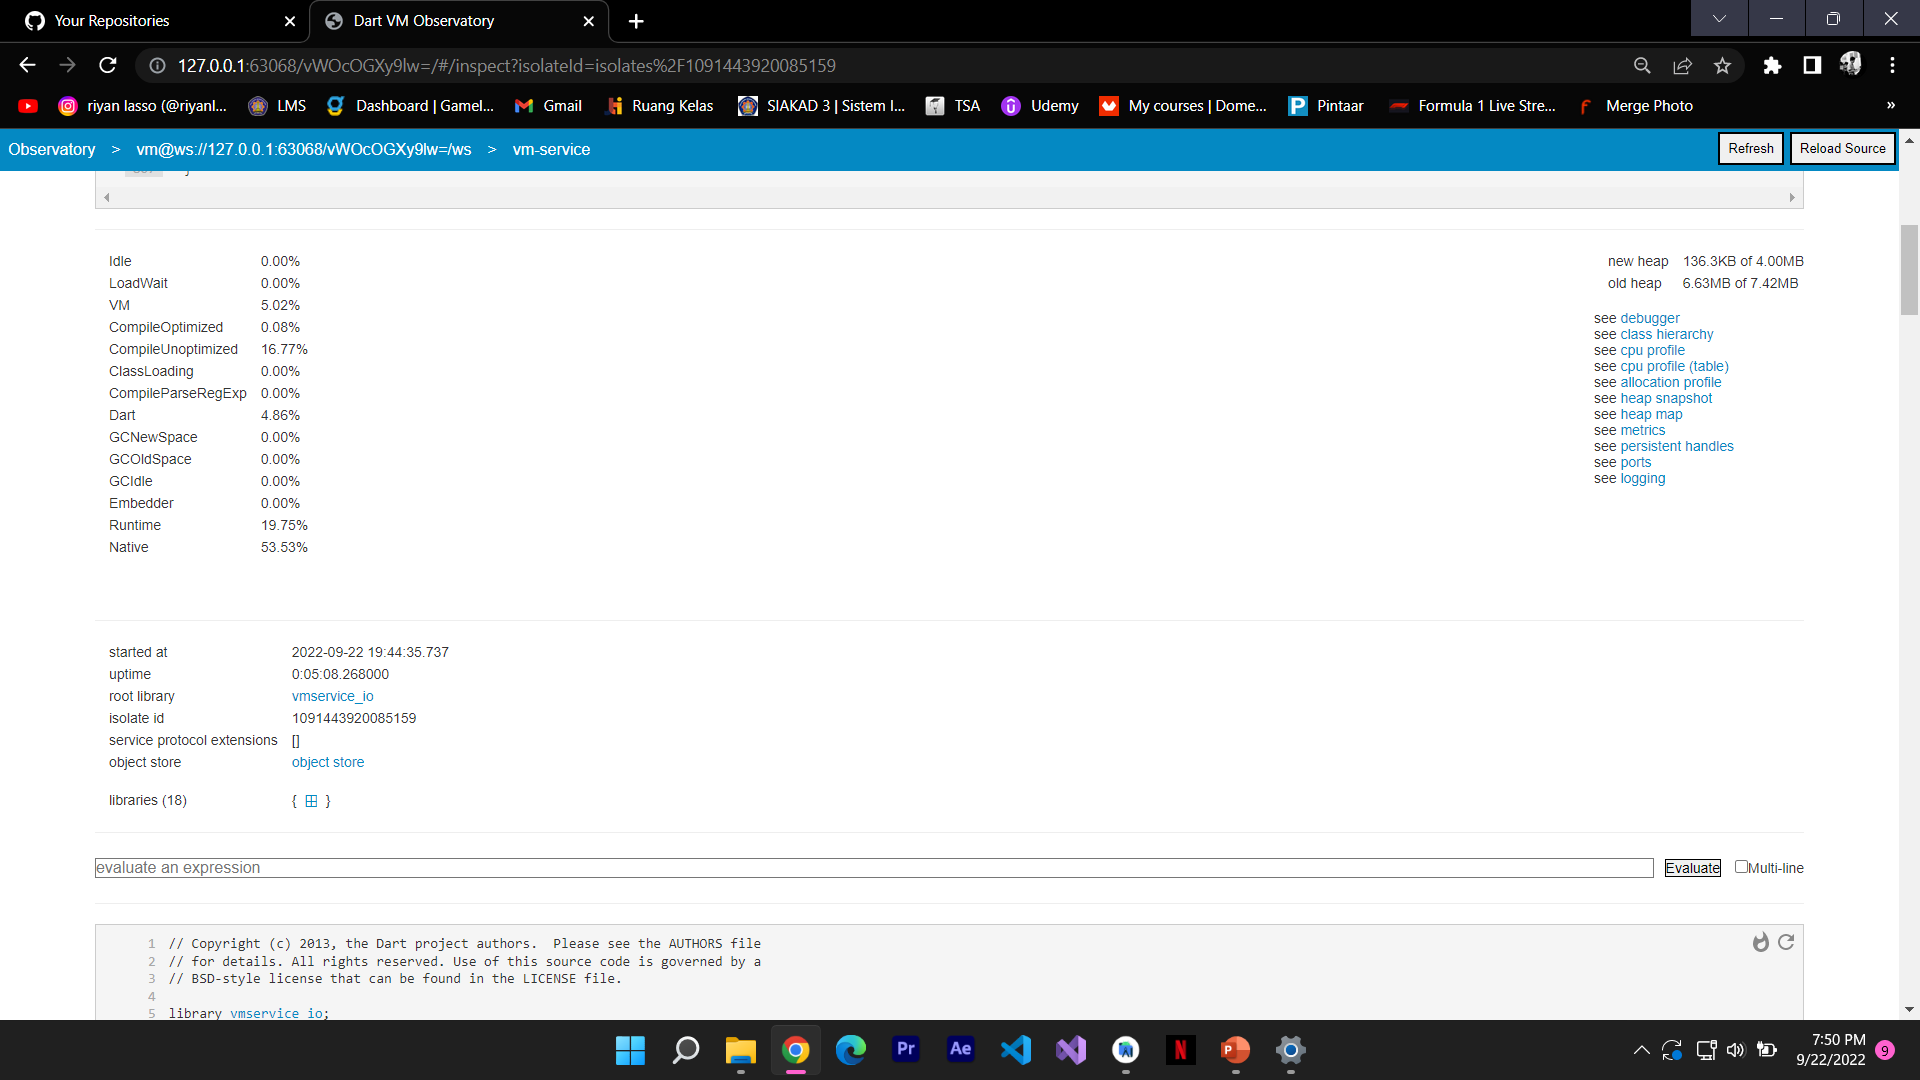The height and width of the screenshot is (1080, 1920).
Task: Click the source refresh arrow icon
Action: click(1786, 942)
